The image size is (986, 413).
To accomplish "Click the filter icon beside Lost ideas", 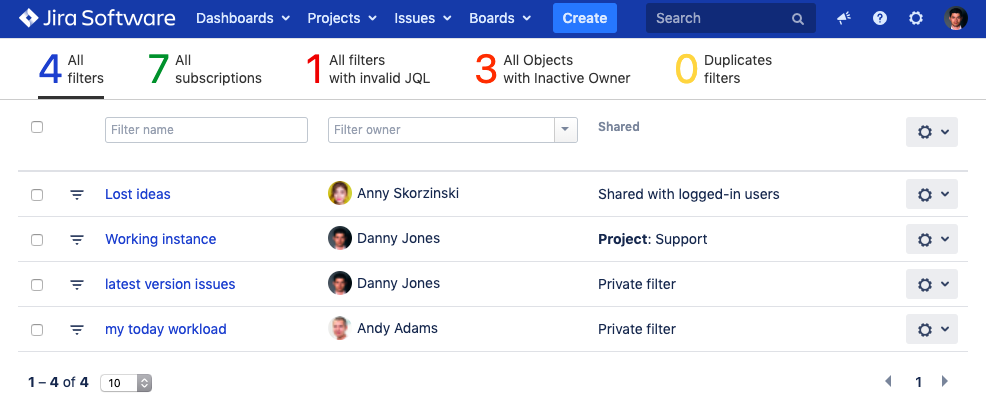I will tap(77, 195).
